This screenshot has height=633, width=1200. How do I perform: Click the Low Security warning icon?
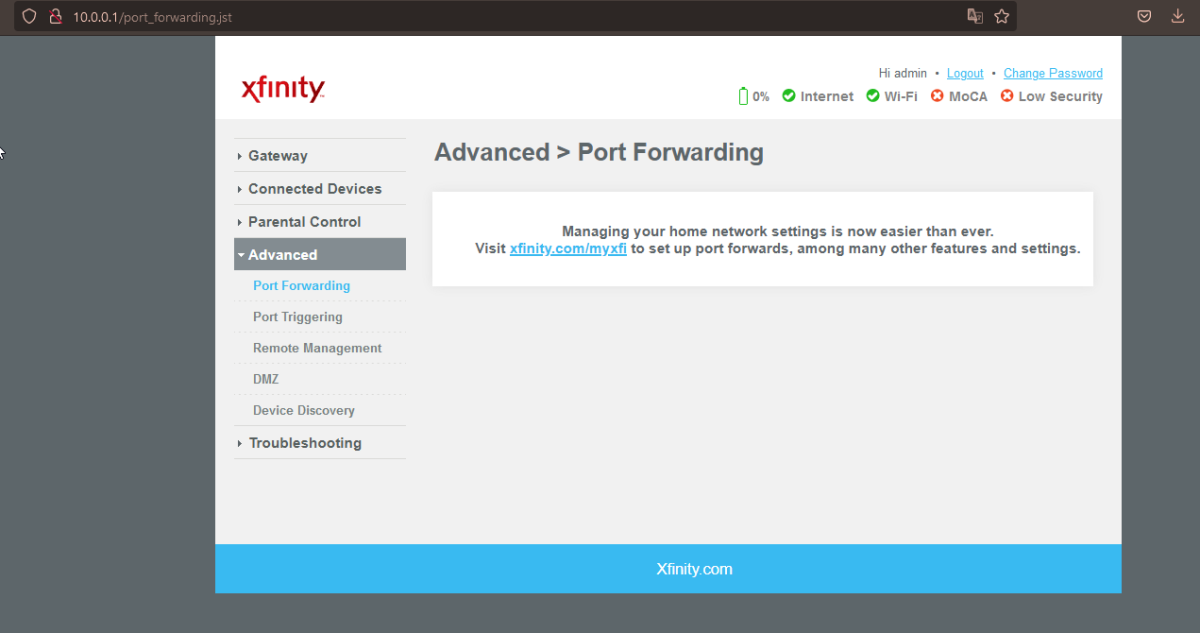(x=1007, y=96)
